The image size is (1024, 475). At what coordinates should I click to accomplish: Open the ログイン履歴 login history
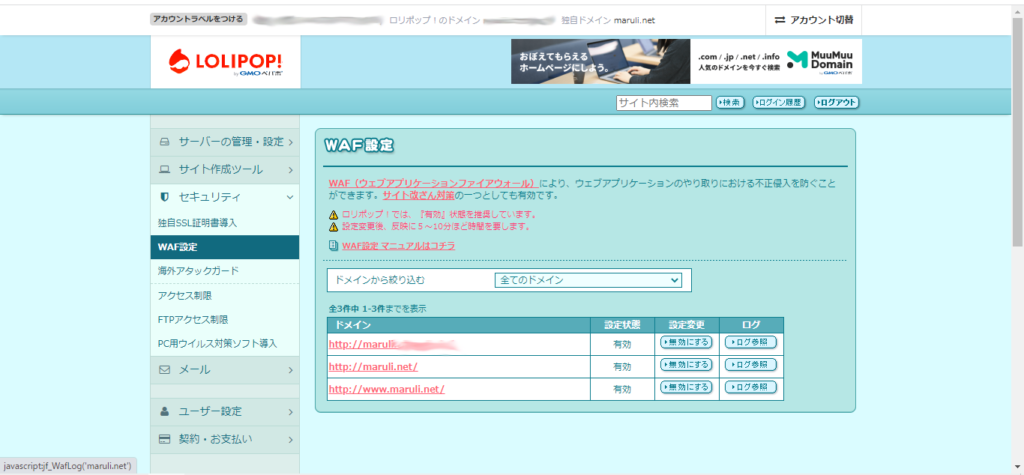[x=778, y=103]
